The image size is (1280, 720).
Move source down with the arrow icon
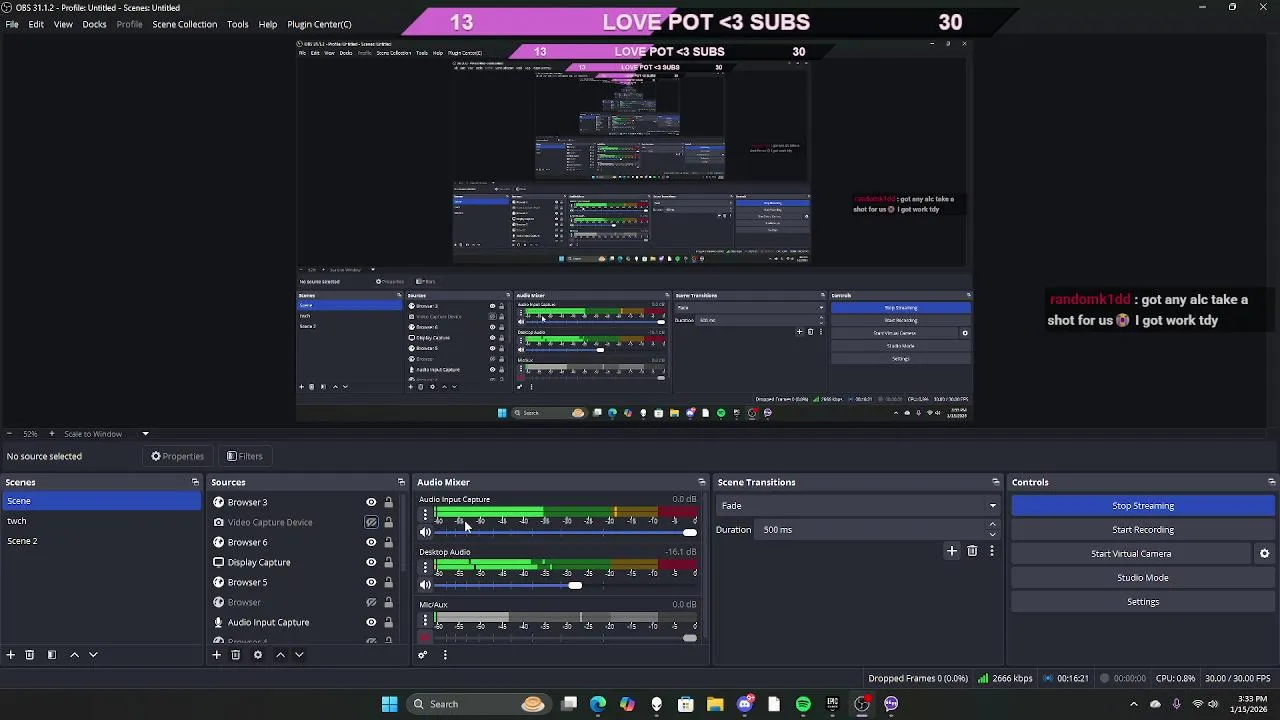(299, 655)
